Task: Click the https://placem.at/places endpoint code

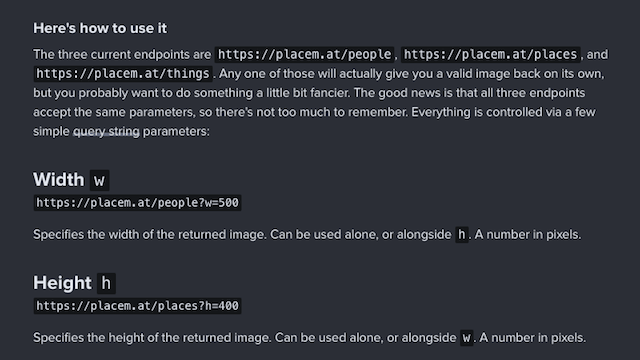Action: (490, 54)
